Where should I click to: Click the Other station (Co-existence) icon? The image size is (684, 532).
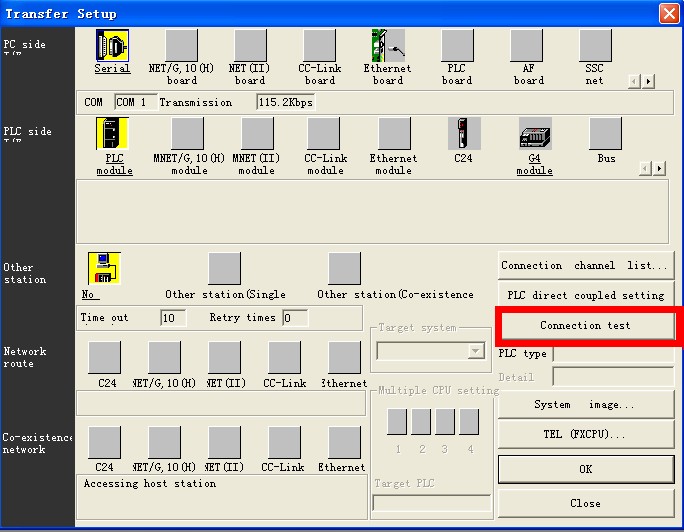[x=344, y=268]
